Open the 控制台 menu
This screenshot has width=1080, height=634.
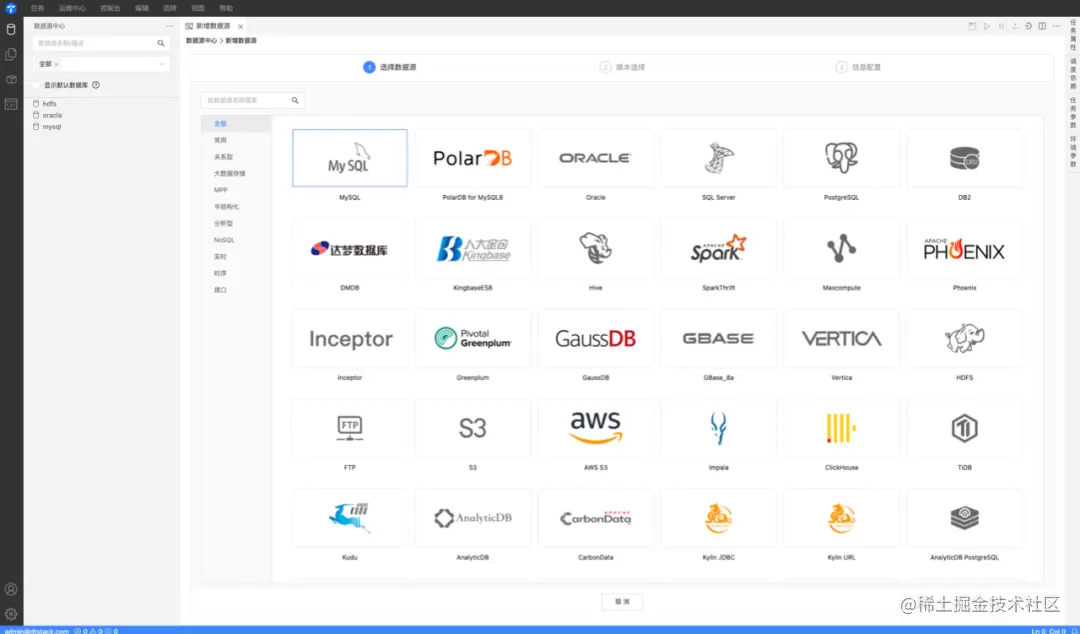[110, 8]
